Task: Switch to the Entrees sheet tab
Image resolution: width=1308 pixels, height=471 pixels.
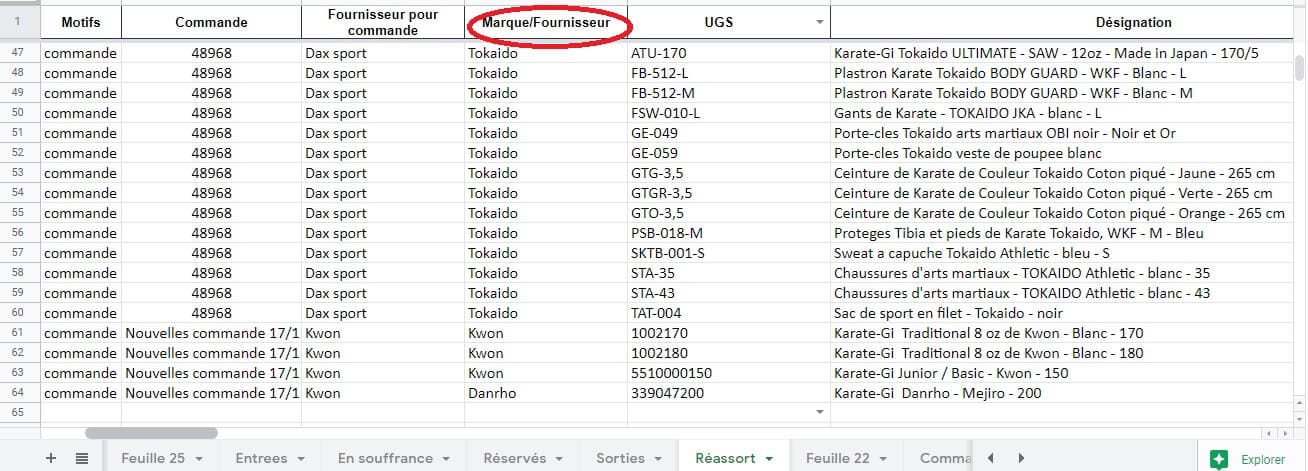Action: click(x=261, y=458)
